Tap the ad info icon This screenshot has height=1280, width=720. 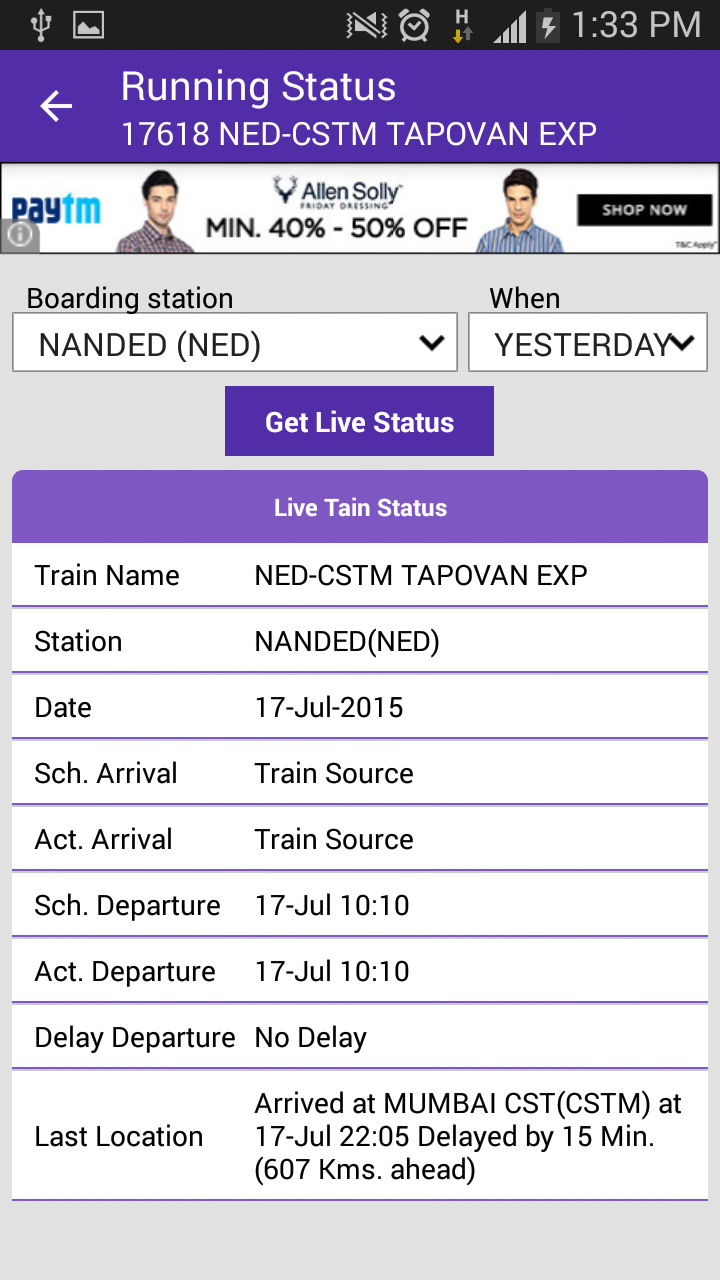click(x=20, y=236)
